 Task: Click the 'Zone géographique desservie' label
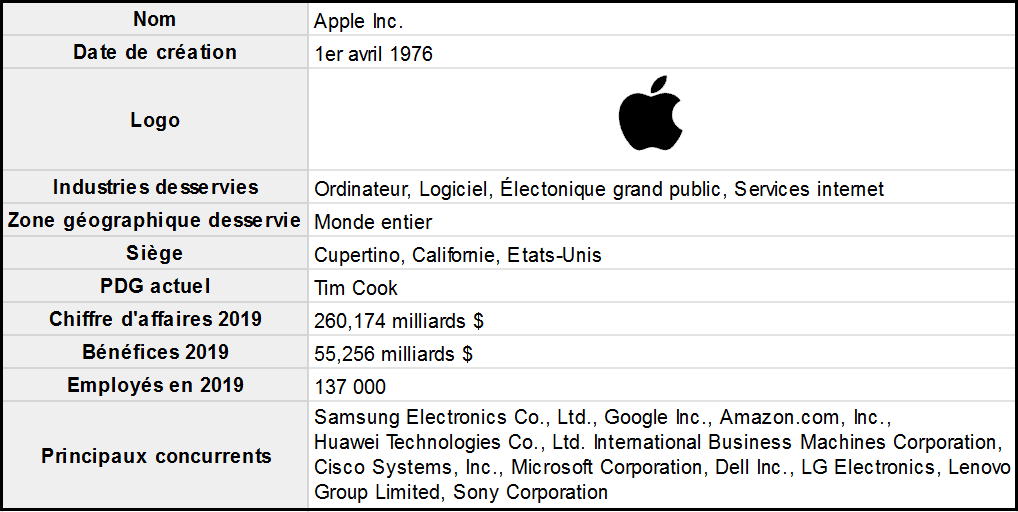pyautogui.click(x=155, y=221)
